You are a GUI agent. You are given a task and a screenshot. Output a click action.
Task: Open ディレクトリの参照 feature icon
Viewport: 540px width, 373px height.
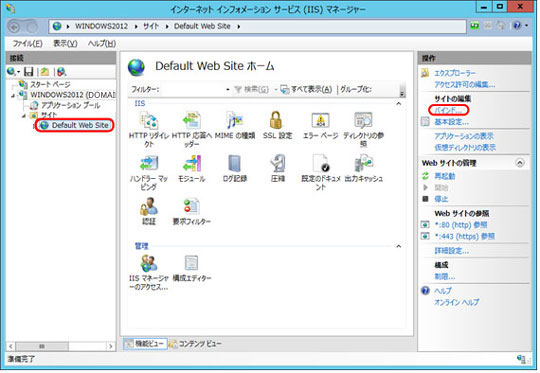pos(363,121)
